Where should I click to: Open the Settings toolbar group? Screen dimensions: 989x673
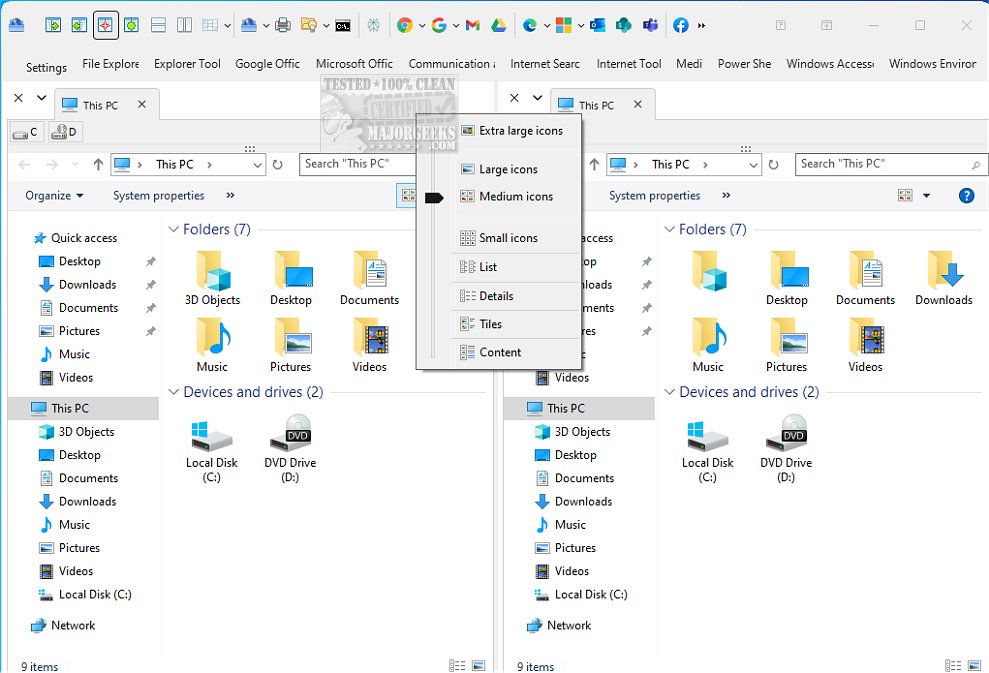coord(46,67)
